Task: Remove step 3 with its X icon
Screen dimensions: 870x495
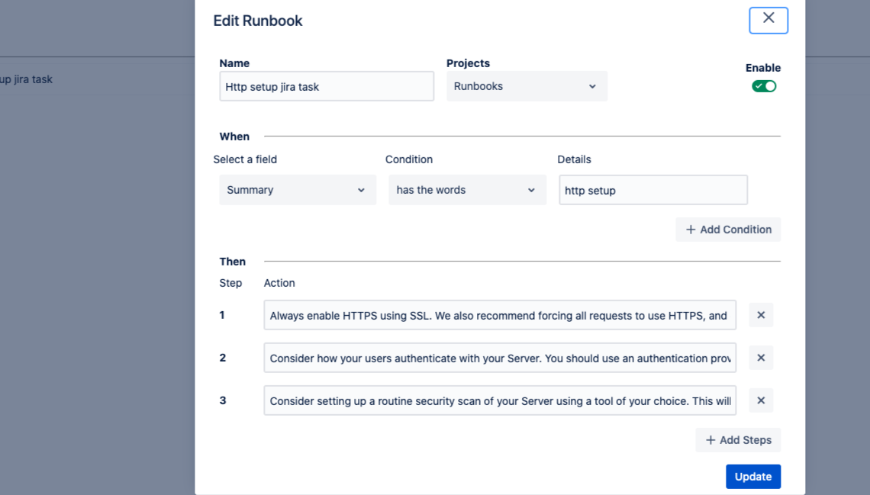Action: [x=760, y=401]
